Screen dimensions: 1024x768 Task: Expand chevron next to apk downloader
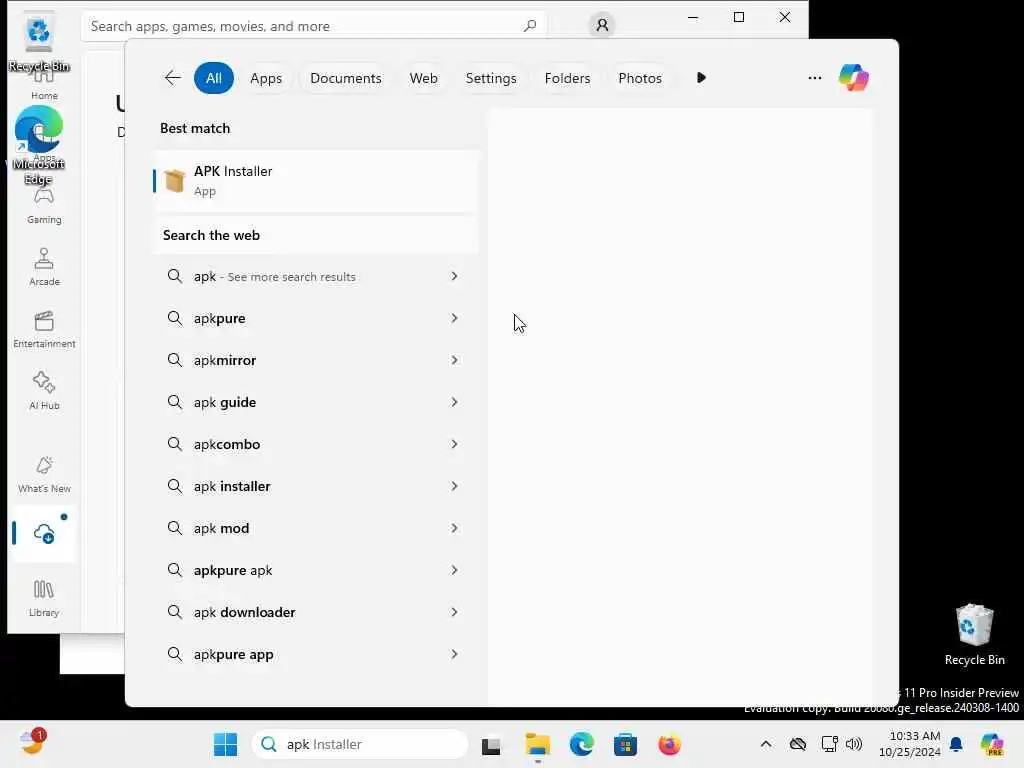454,612
